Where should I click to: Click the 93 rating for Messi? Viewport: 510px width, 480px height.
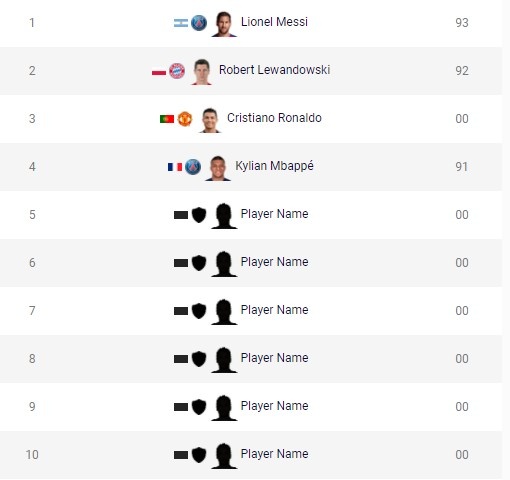[x=462, y=23]
